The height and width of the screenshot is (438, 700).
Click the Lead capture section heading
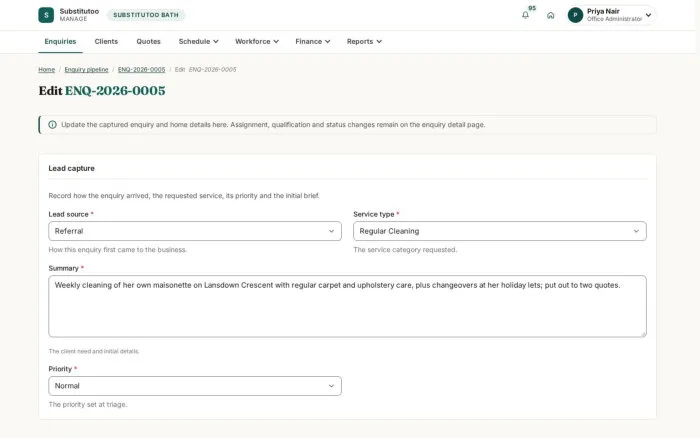(71, 168)
